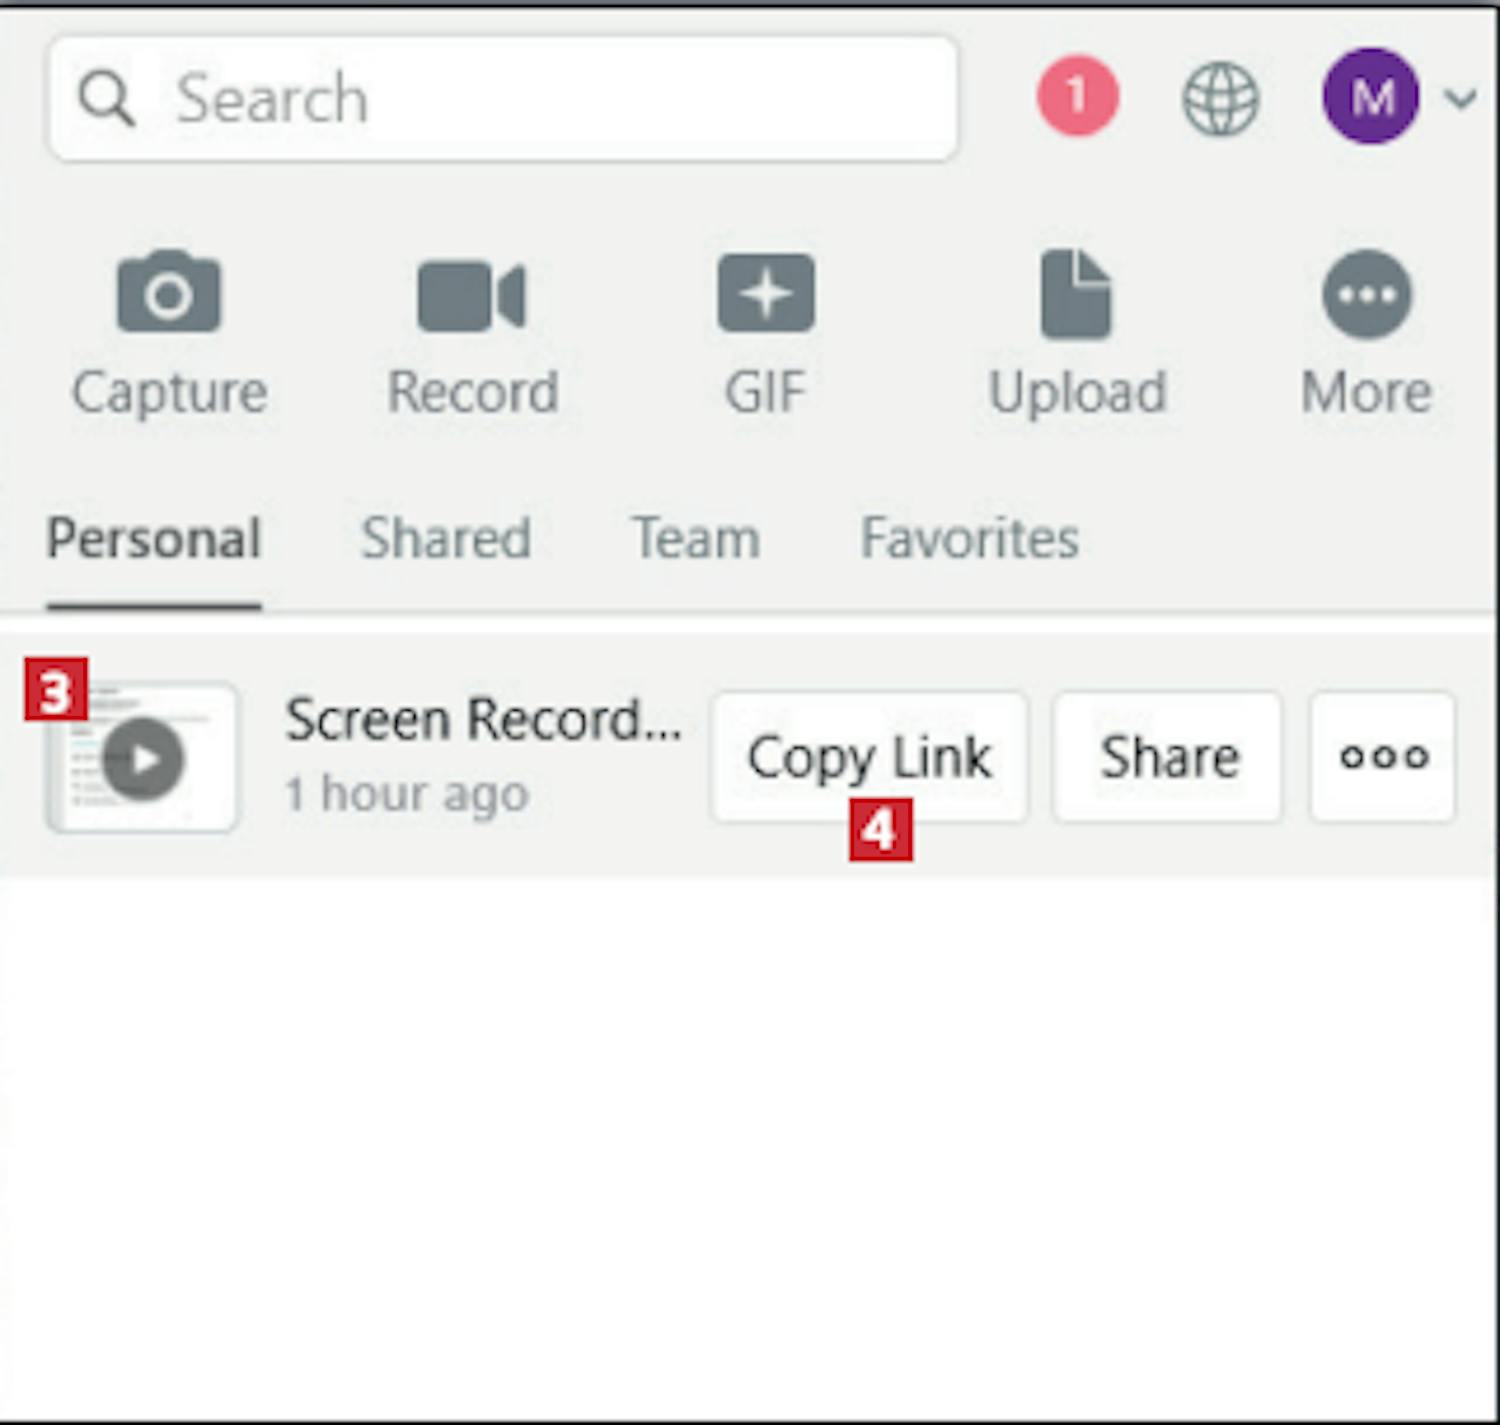Open the Team tab
The image size is (1500, 1425).
696,538
